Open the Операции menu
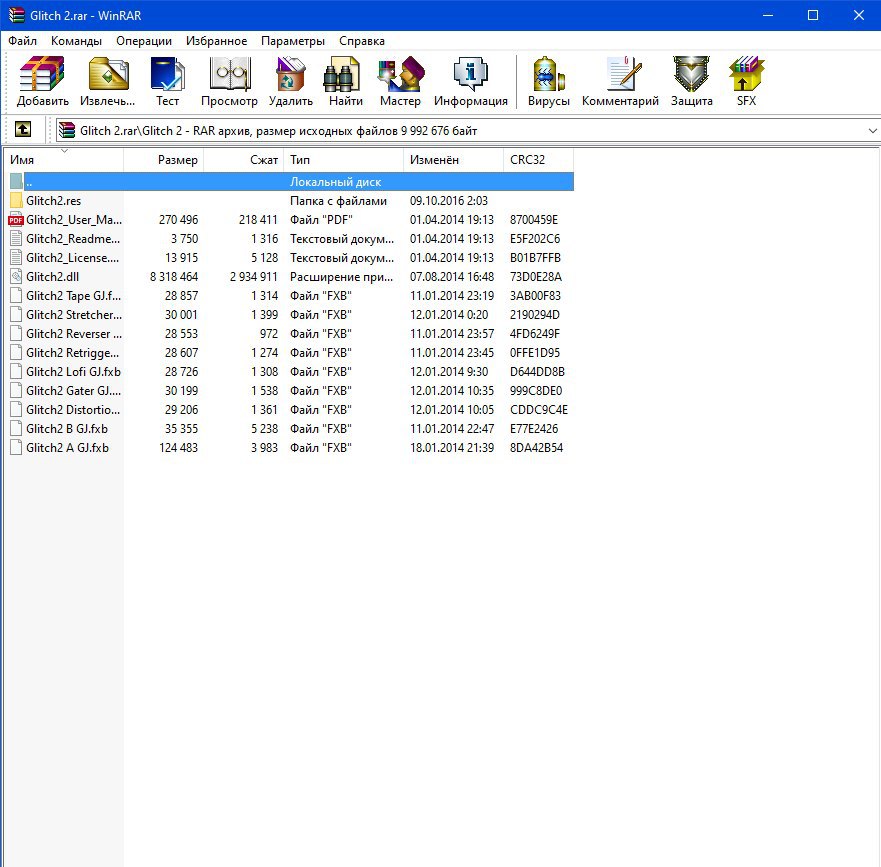Screen dimensions: 881x867 point(144,41)
